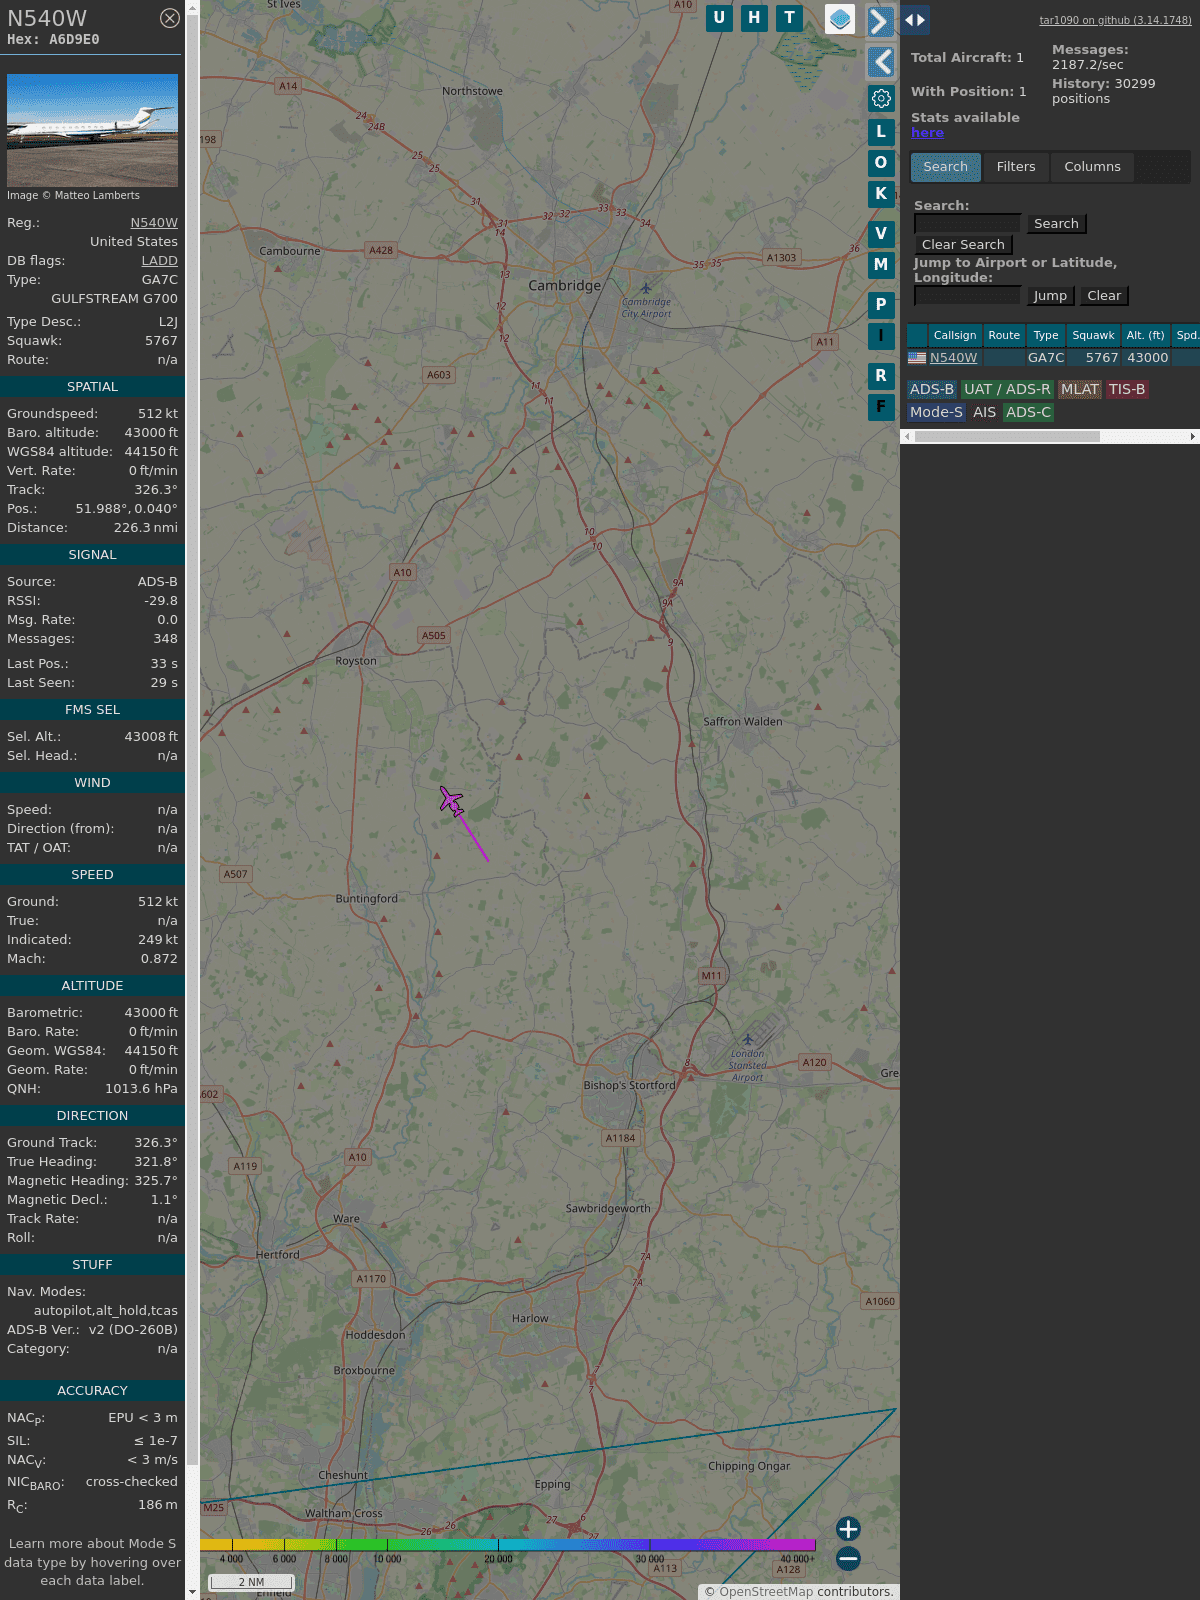Screen dimensions: 1200x1600
Task: Zoom in with the plus icon
Action: (848, 1528)
